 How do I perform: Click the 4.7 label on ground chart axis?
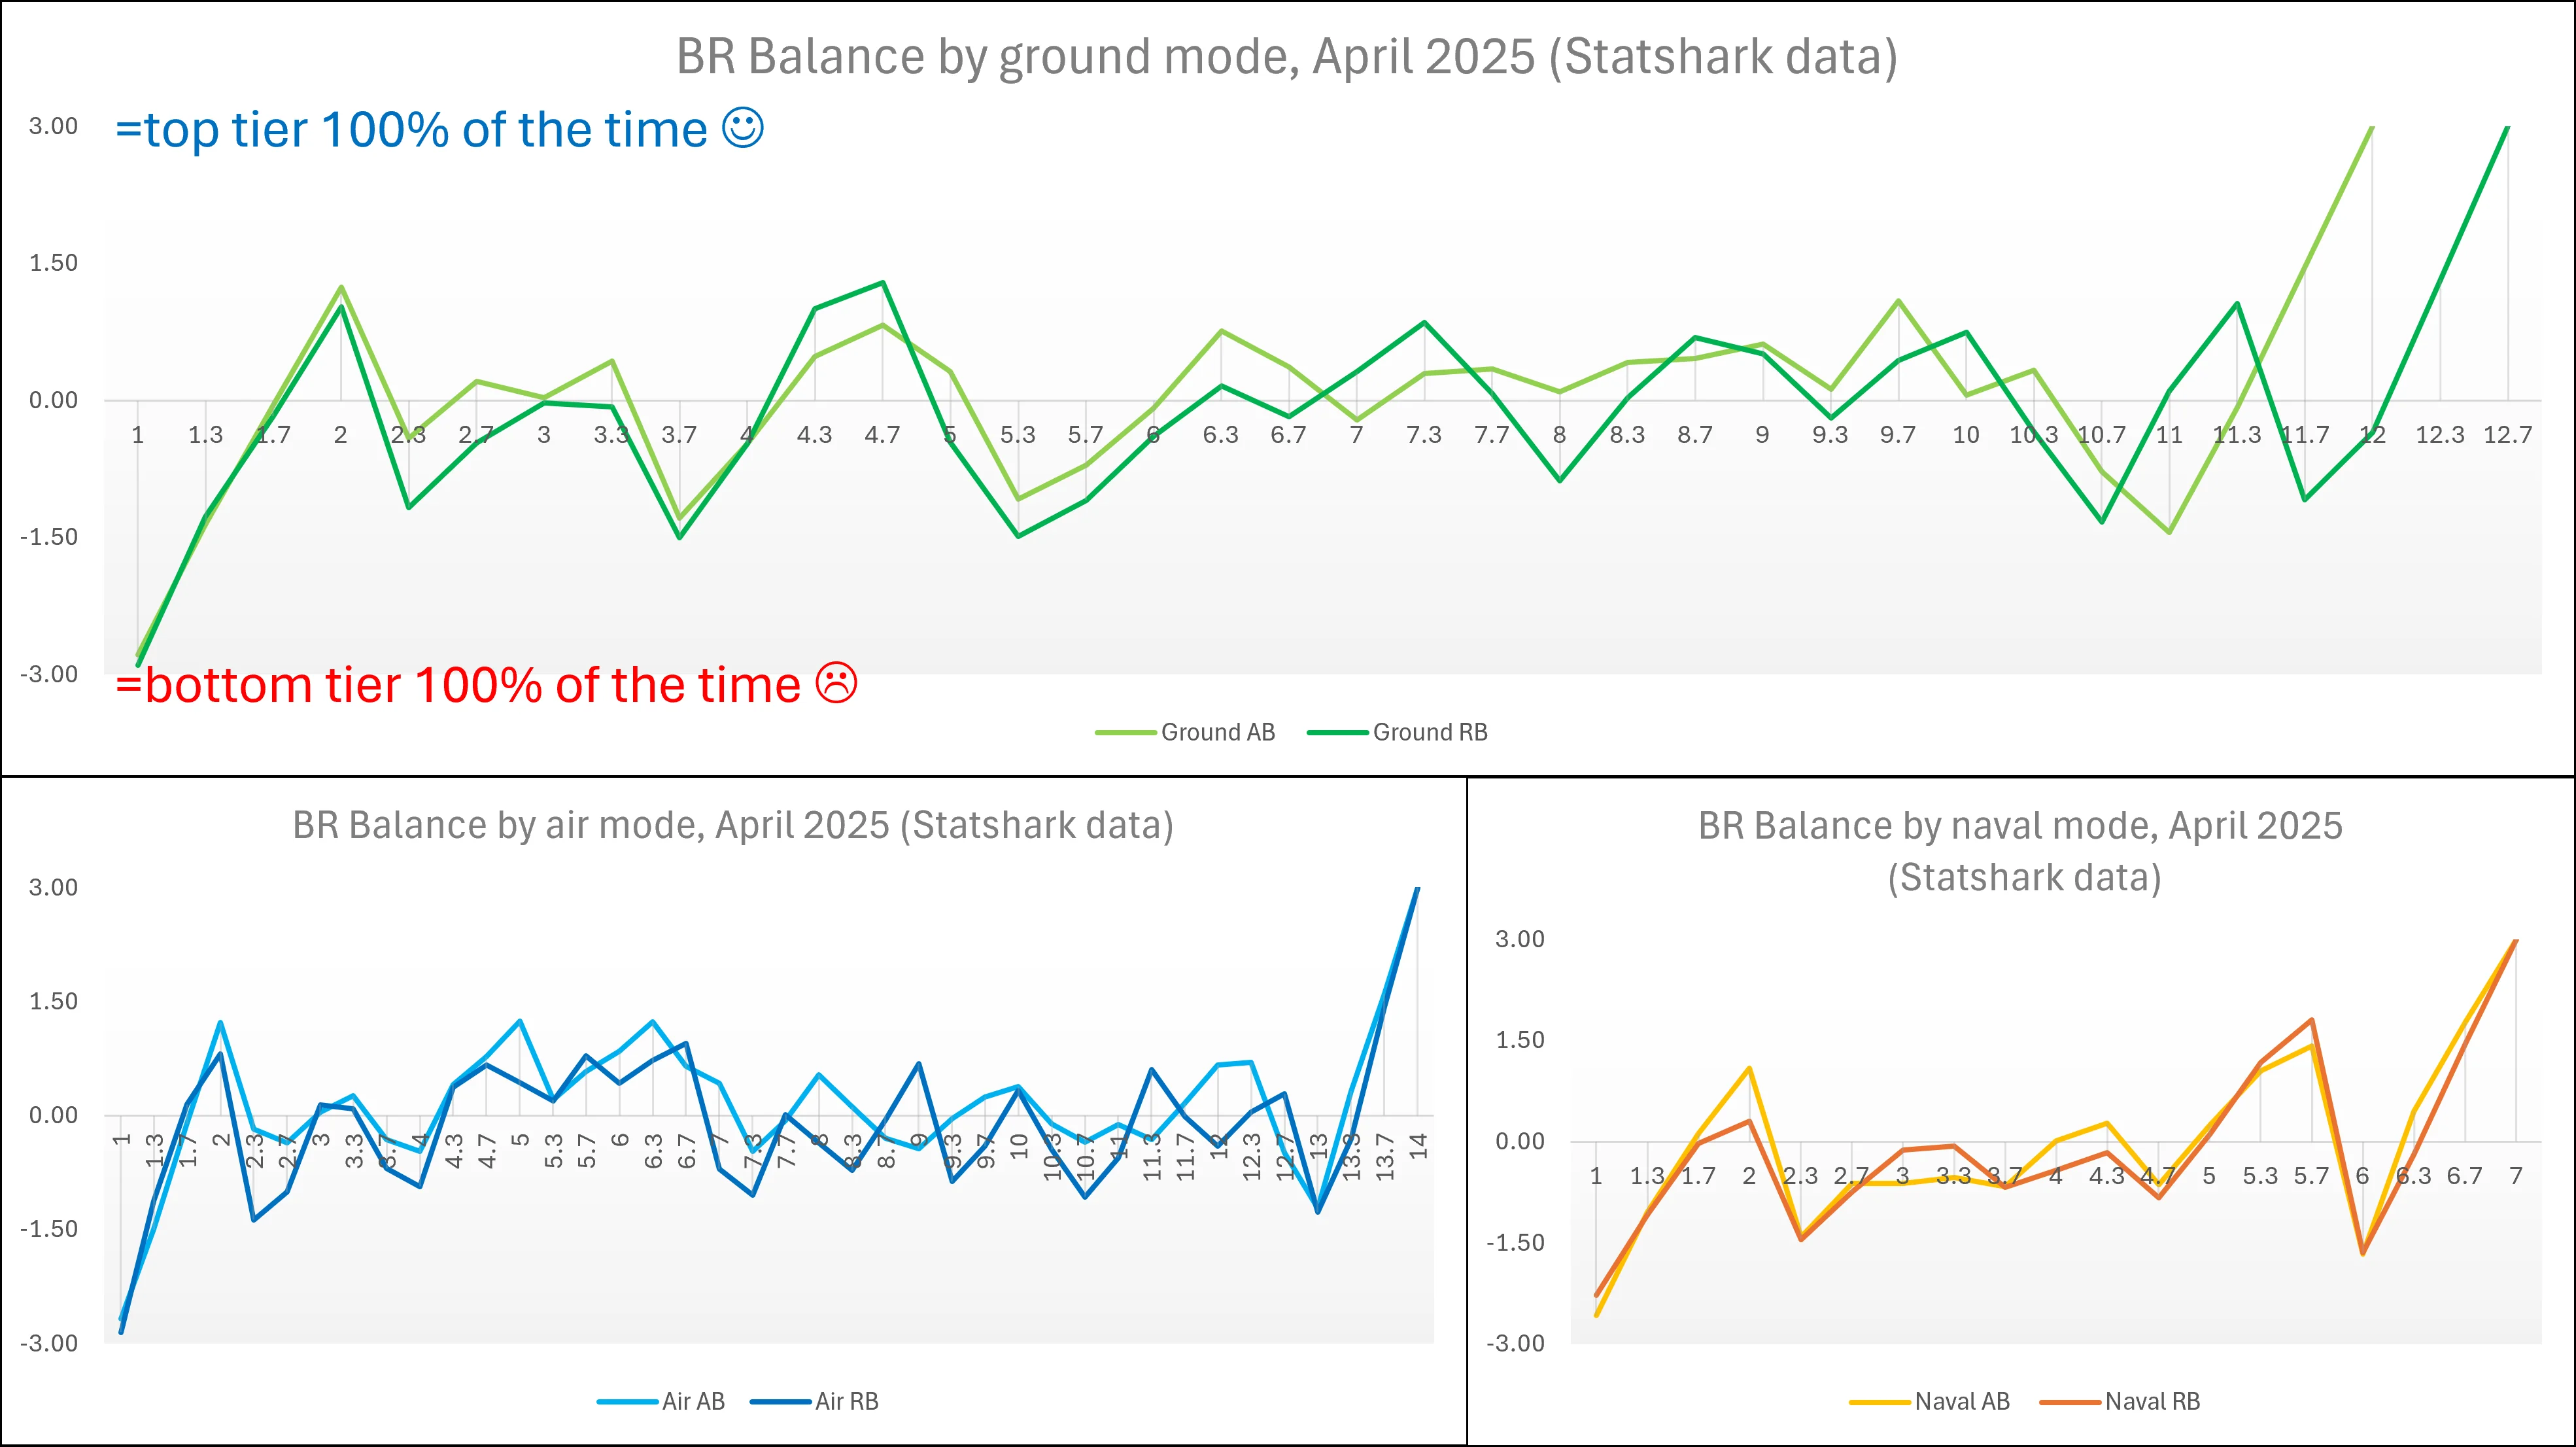point(882,435)
